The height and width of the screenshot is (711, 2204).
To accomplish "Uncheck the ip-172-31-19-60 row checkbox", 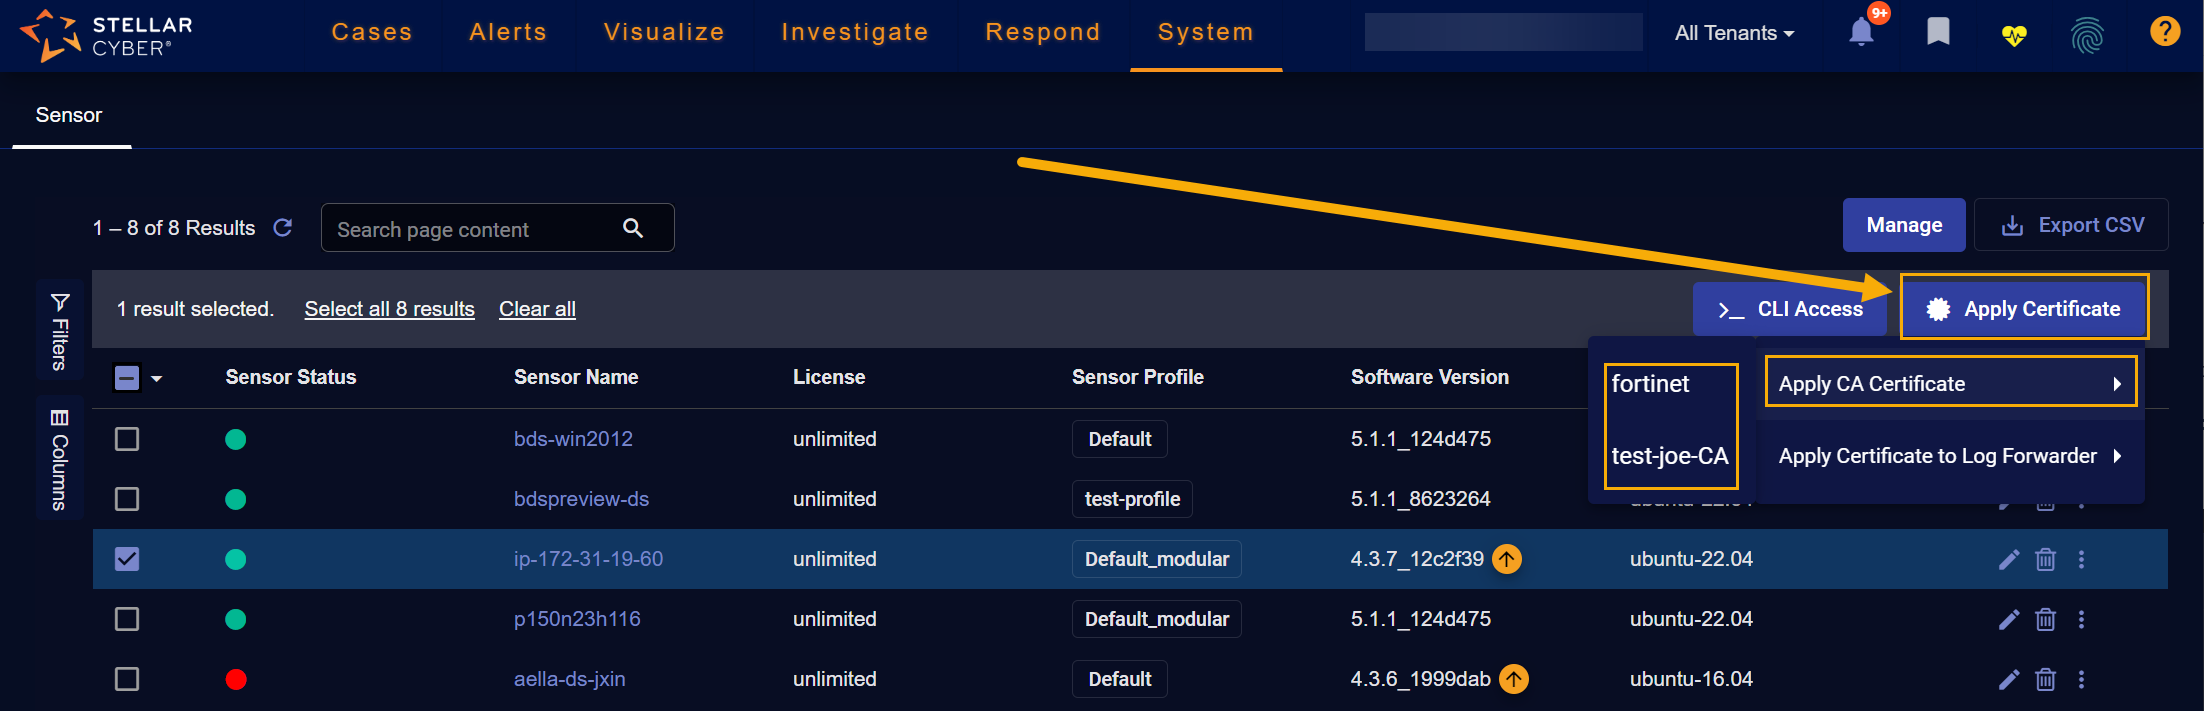I will (127, 559).
